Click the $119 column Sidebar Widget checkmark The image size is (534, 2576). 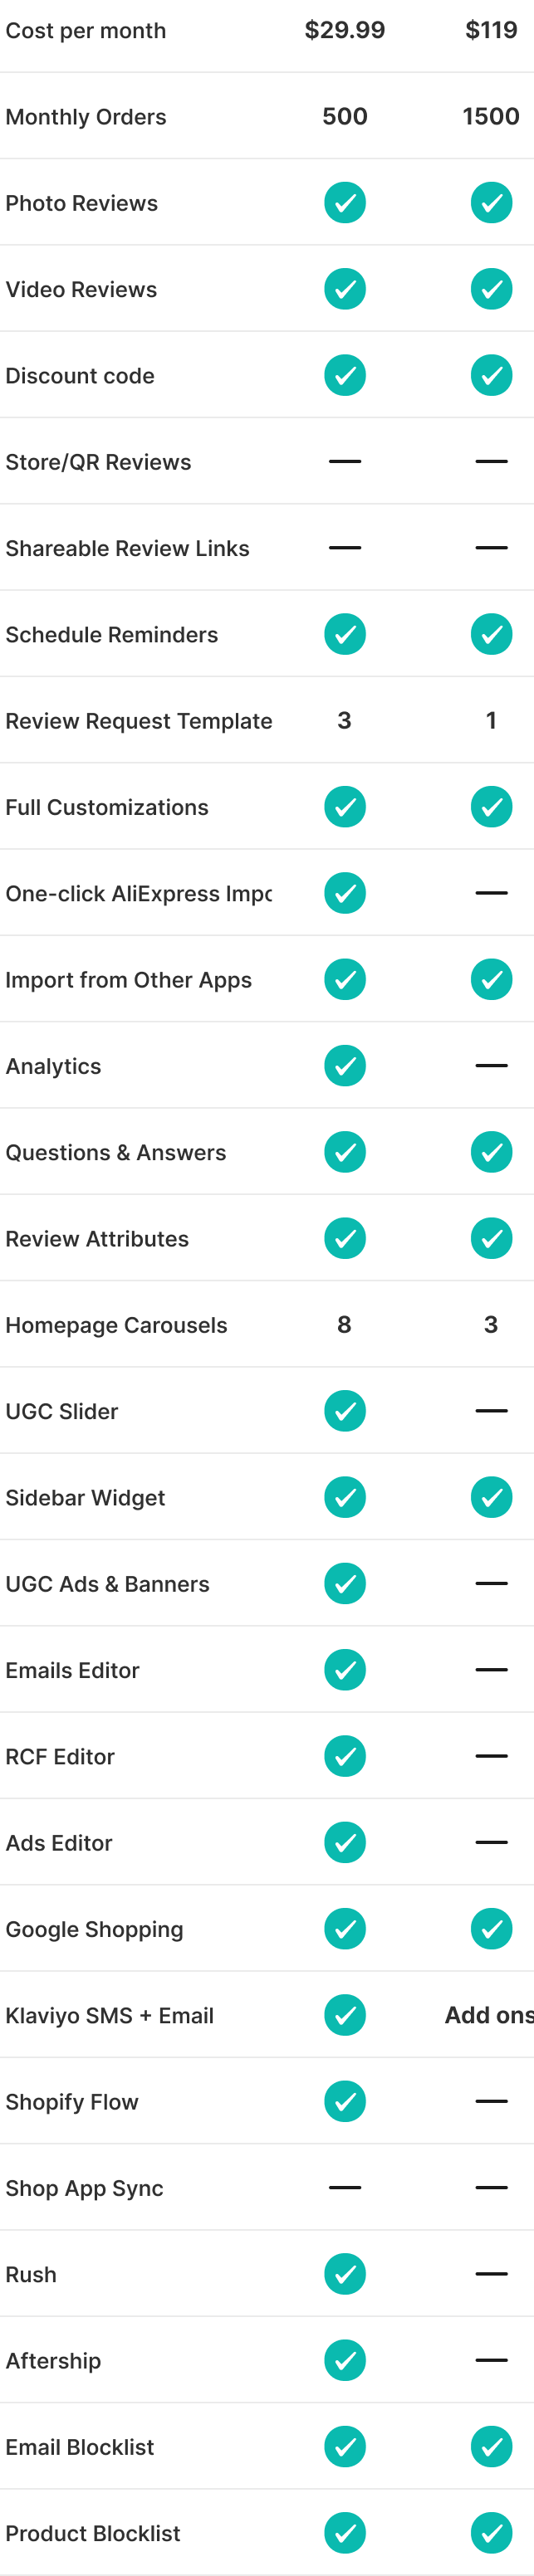tap(491, 1497)
